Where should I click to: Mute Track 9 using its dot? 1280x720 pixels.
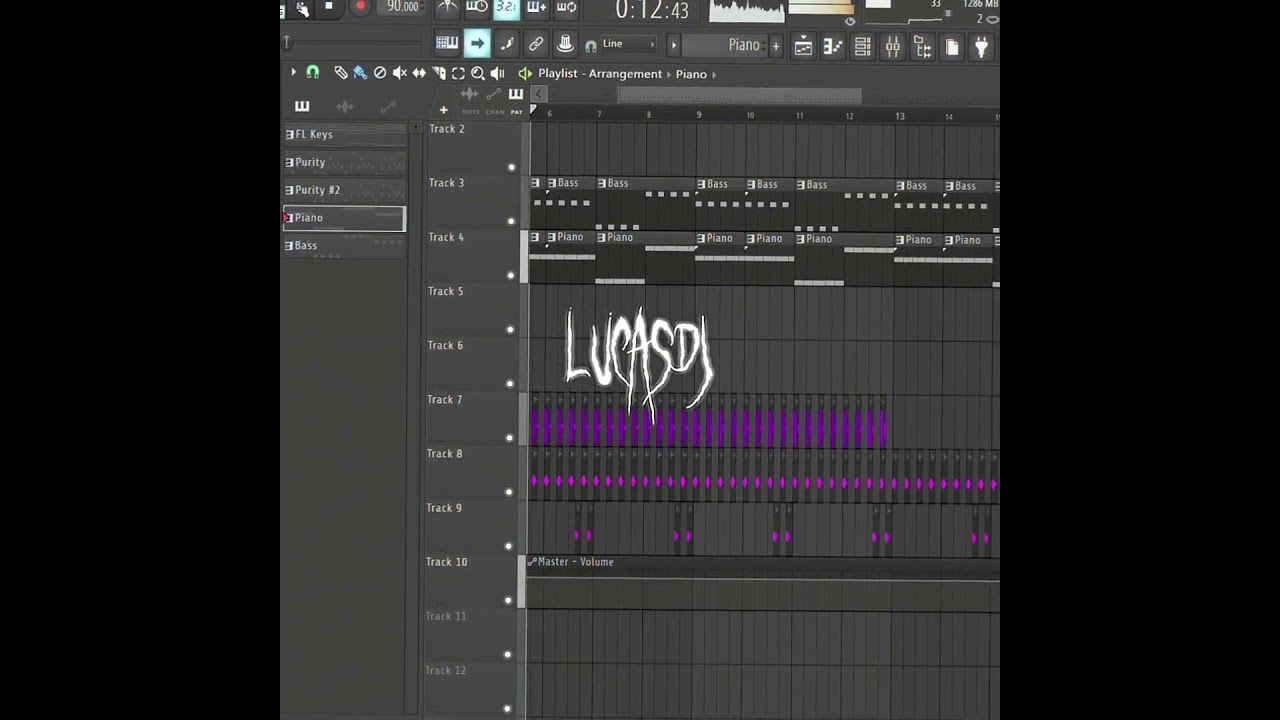(511, 547)
